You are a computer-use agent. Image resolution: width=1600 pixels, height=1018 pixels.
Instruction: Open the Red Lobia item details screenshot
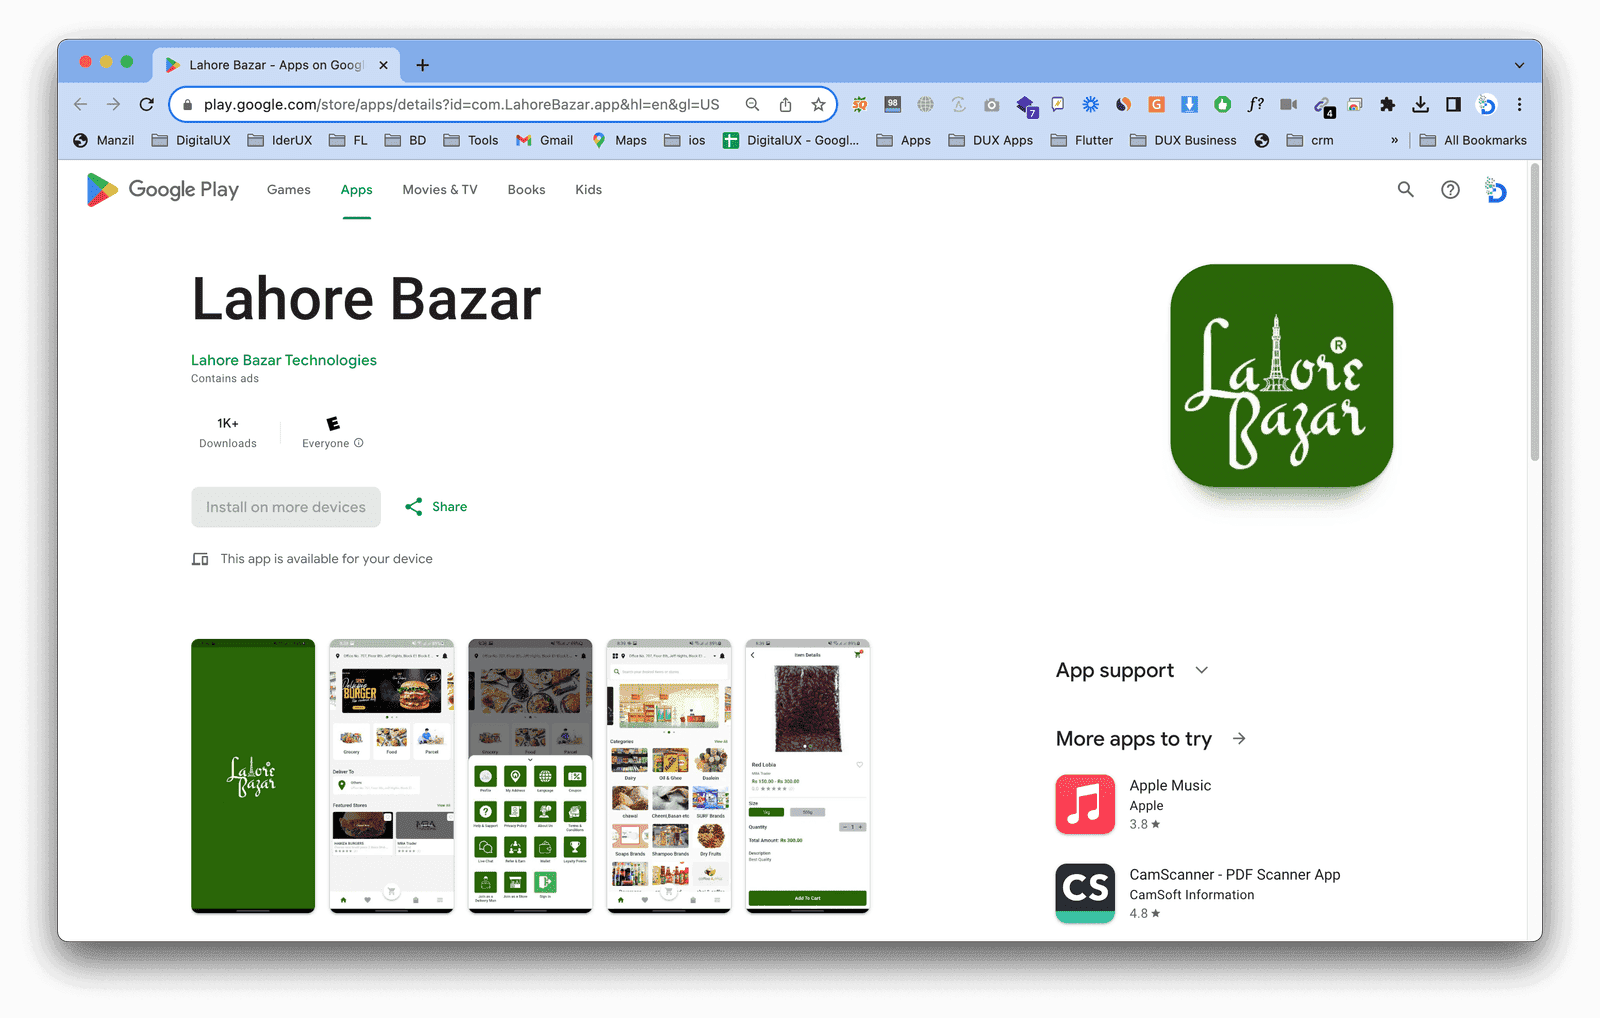[x=807, y=776]
